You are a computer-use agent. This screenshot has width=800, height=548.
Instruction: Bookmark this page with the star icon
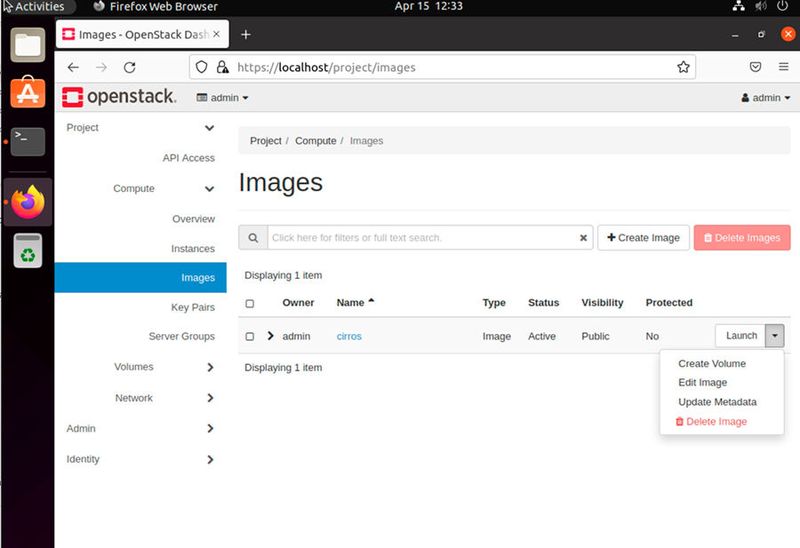point(683,67)
